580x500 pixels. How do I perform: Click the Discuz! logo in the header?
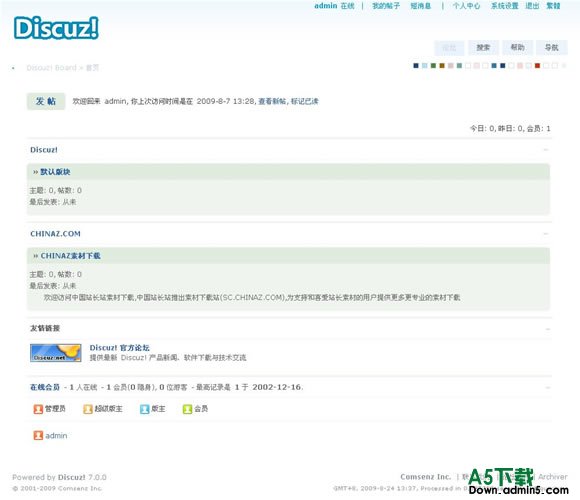tap(56, 28)
